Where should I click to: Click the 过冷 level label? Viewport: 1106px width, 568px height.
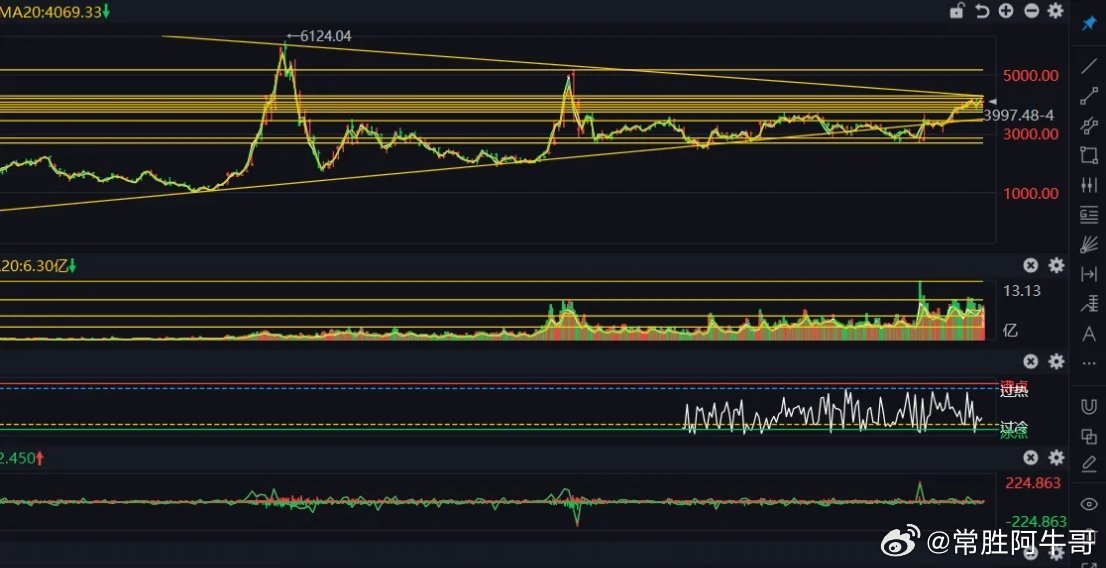coord(1014,426)
